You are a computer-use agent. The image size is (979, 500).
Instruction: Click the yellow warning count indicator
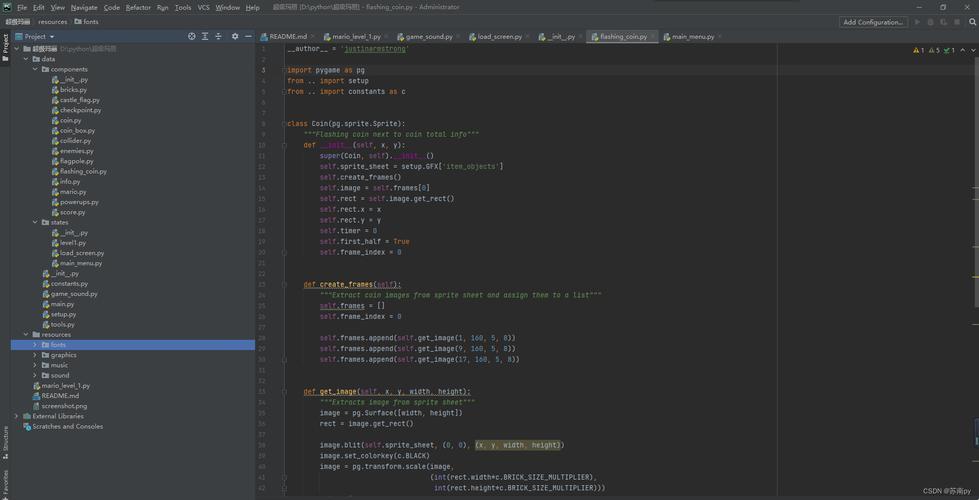918,50
